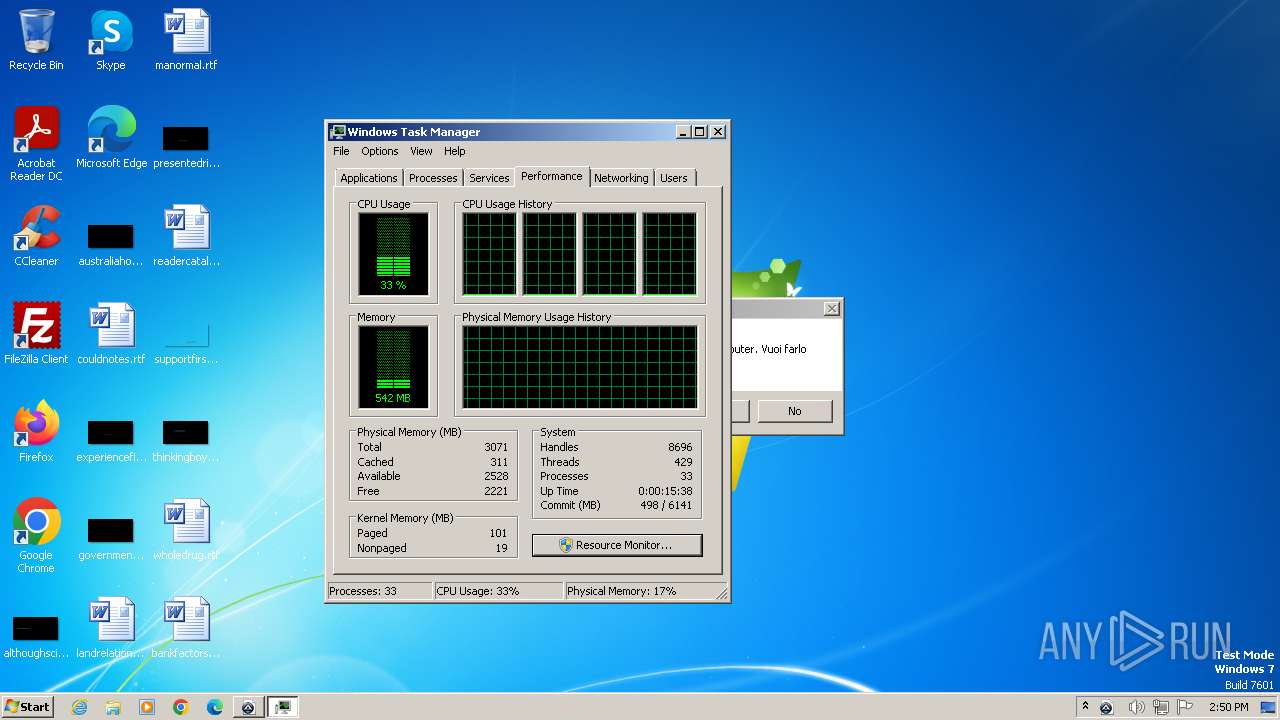Click No in the background dialog

pyautogui.click(x=794, y=411)
